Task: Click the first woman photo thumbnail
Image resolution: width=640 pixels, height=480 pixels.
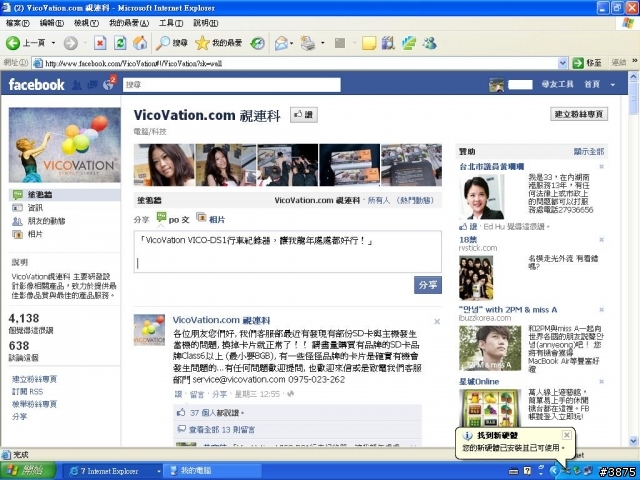Action: tap(164, 165)
